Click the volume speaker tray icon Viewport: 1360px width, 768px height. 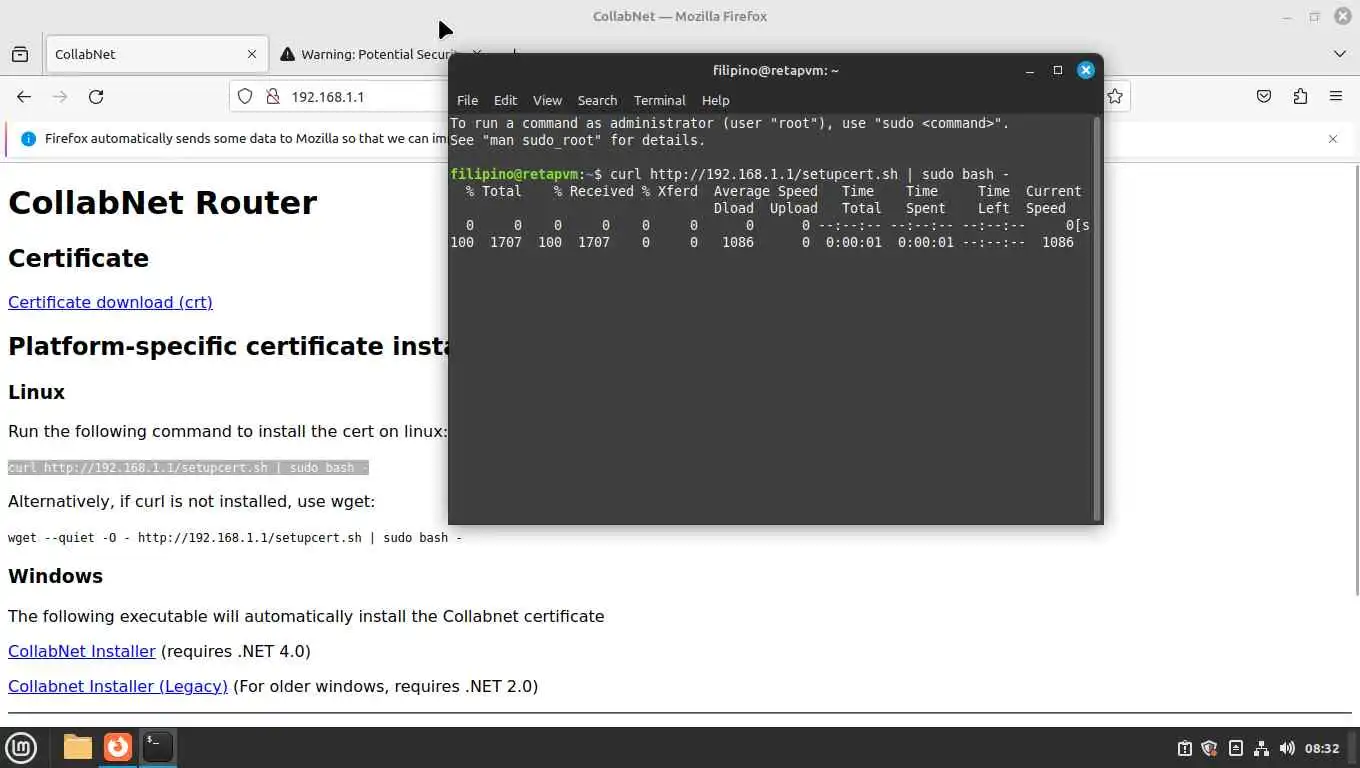click(1287, 748)
